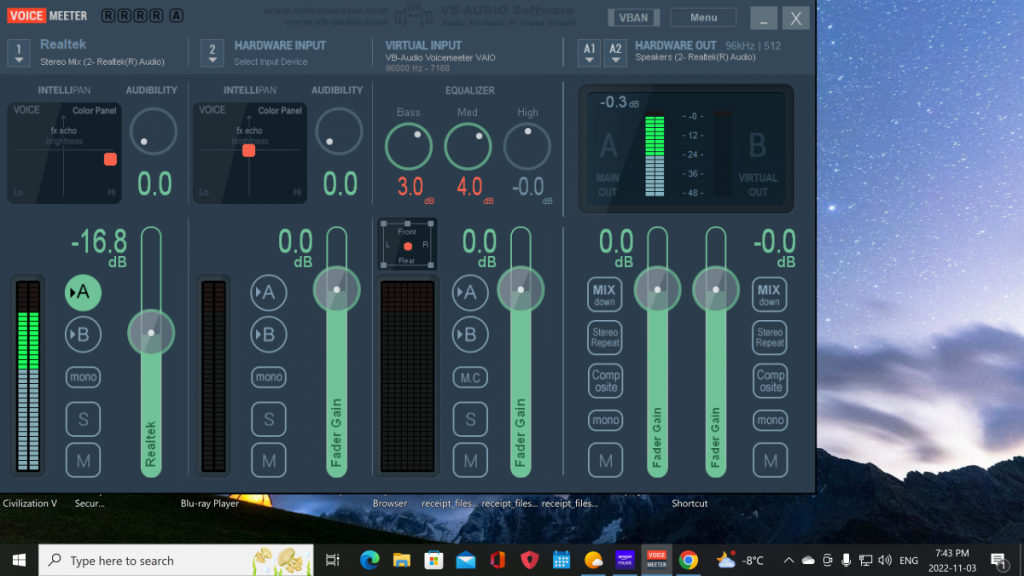Route Virtual Input to bus B
The height and width of the screenshot is (576, 1024).
pyautogui.click(x=470, y=334)
